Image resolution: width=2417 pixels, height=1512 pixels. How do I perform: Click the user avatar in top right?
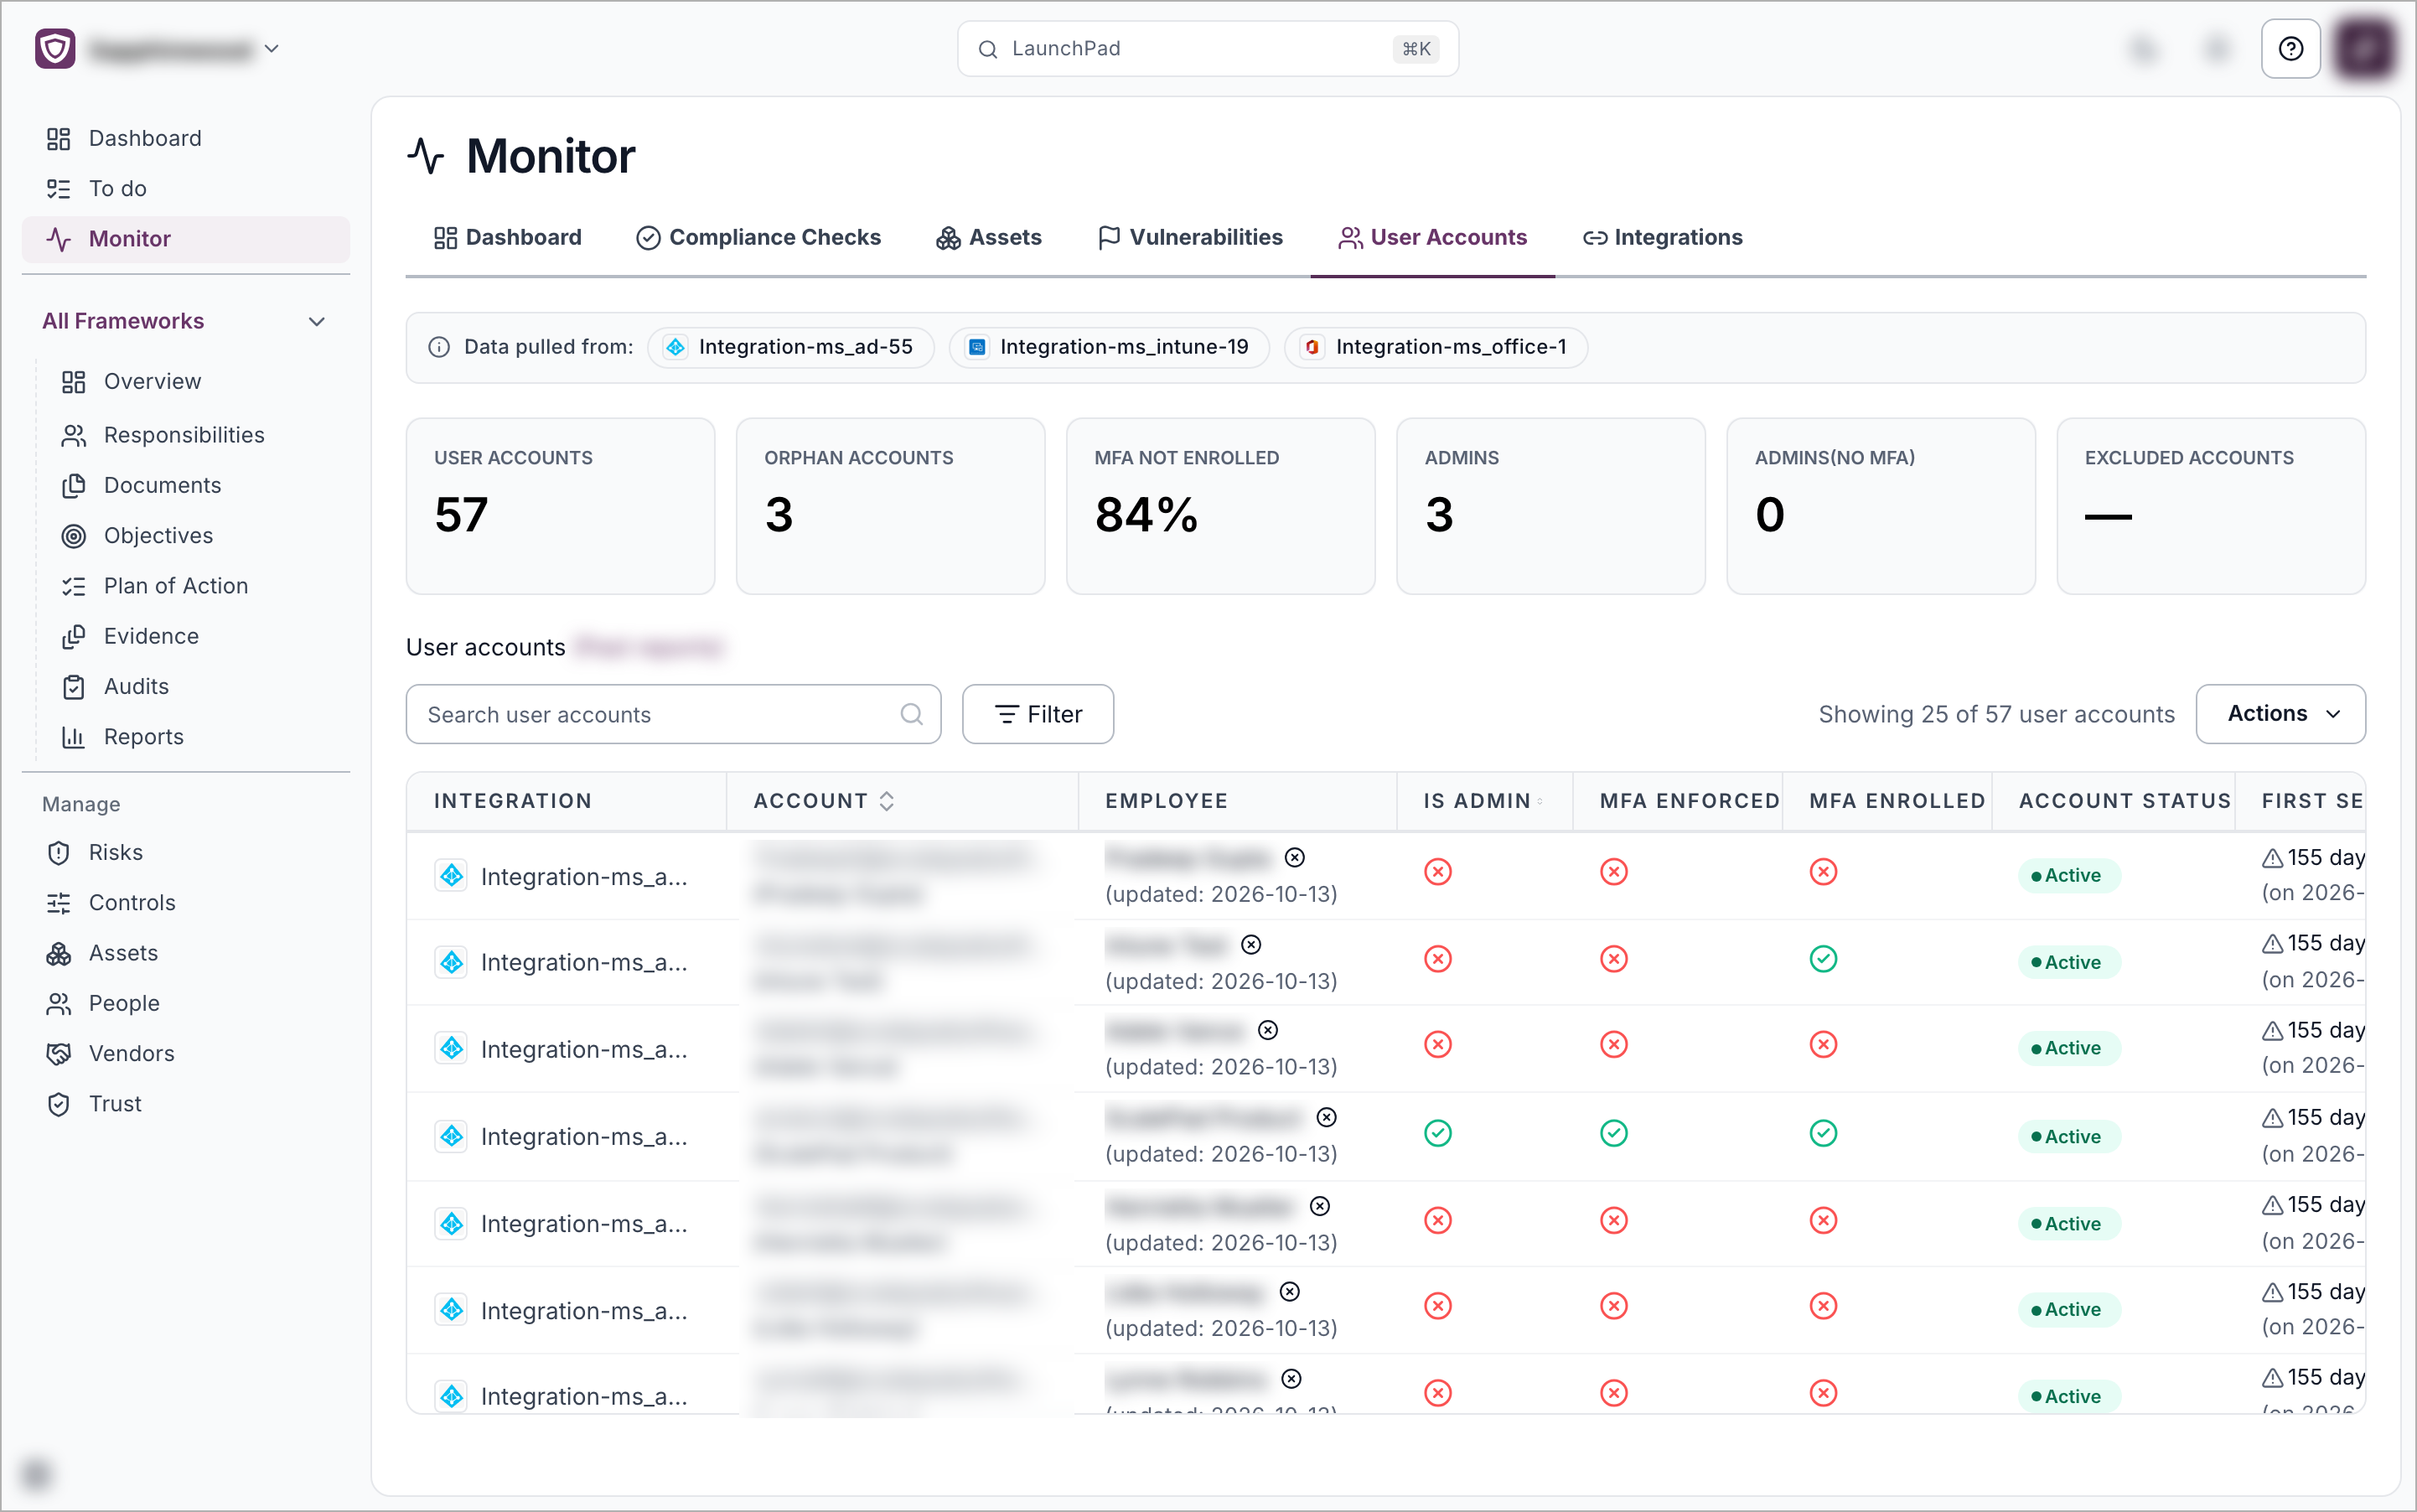[x=2364, y=49]
